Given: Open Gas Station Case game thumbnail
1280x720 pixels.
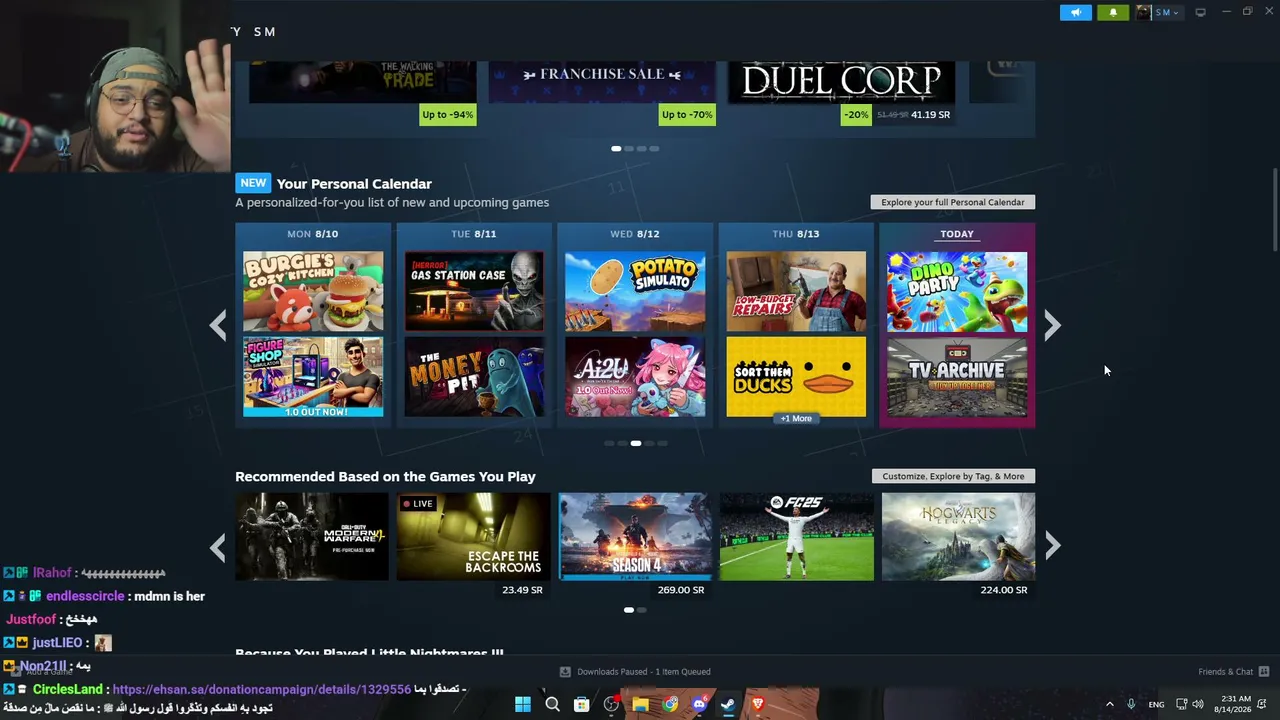Looking at the screenshot, I should tap(474, 291).
